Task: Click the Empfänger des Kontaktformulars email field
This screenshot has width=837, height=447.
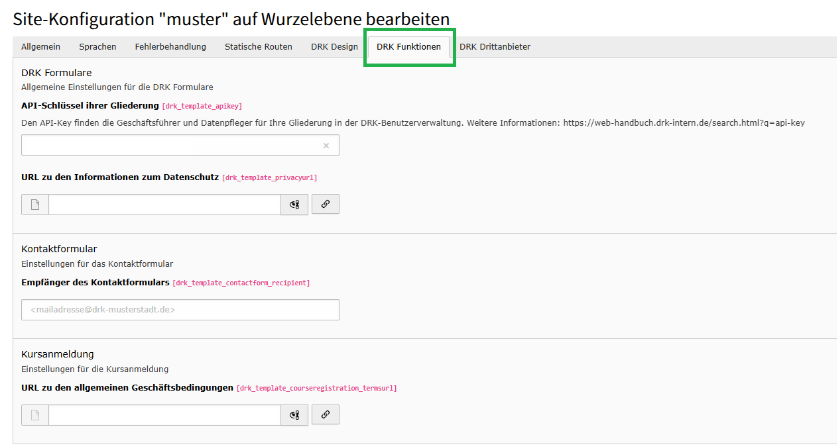Action: point(180,310)
